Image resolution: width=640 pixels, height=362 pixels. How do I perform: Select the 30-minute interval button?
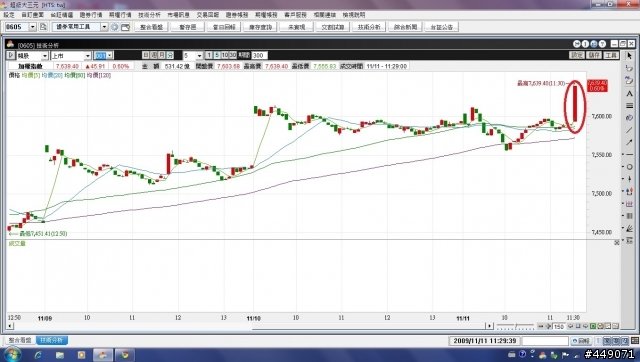[233, 55]
